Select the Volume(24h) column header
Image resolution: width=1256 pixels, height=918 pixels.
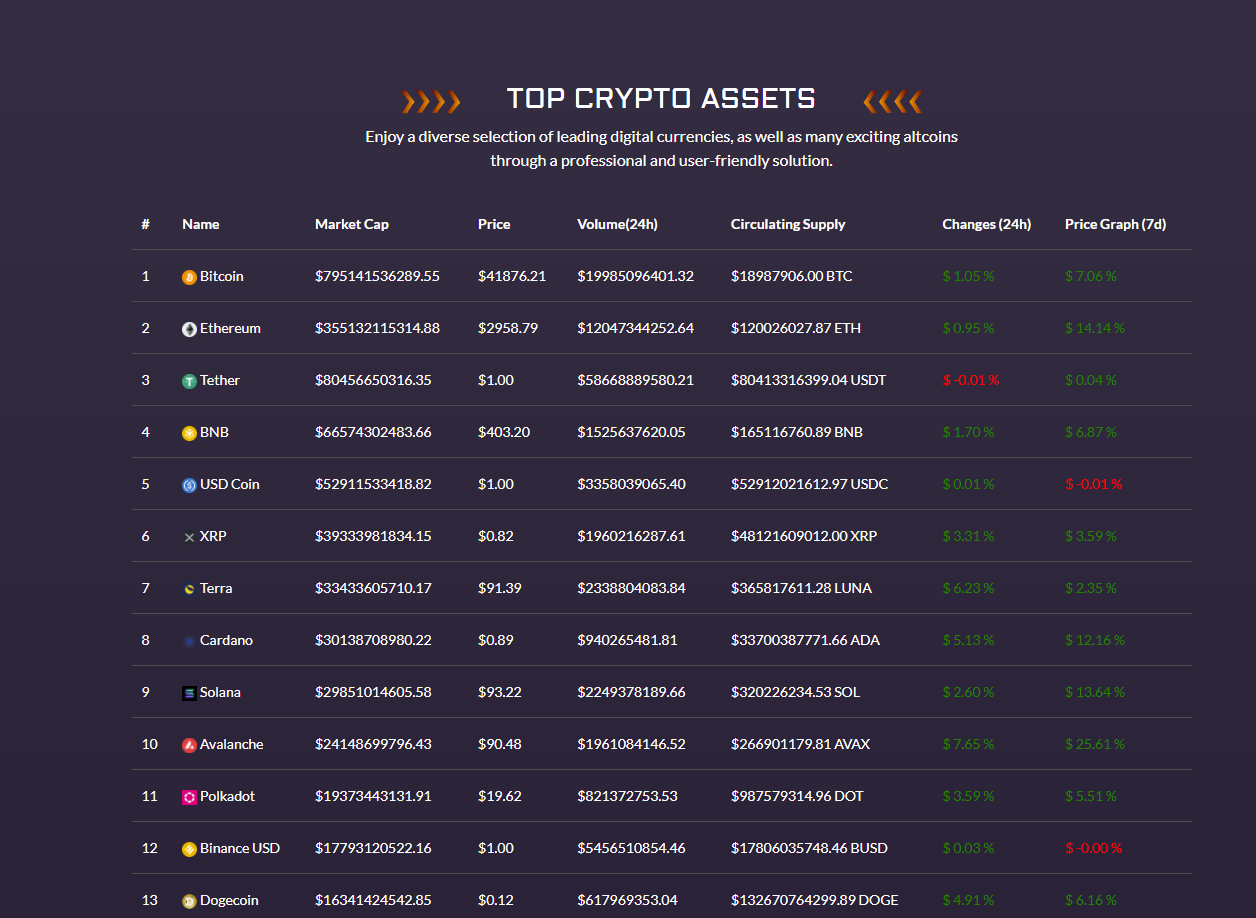pos(617,224)
